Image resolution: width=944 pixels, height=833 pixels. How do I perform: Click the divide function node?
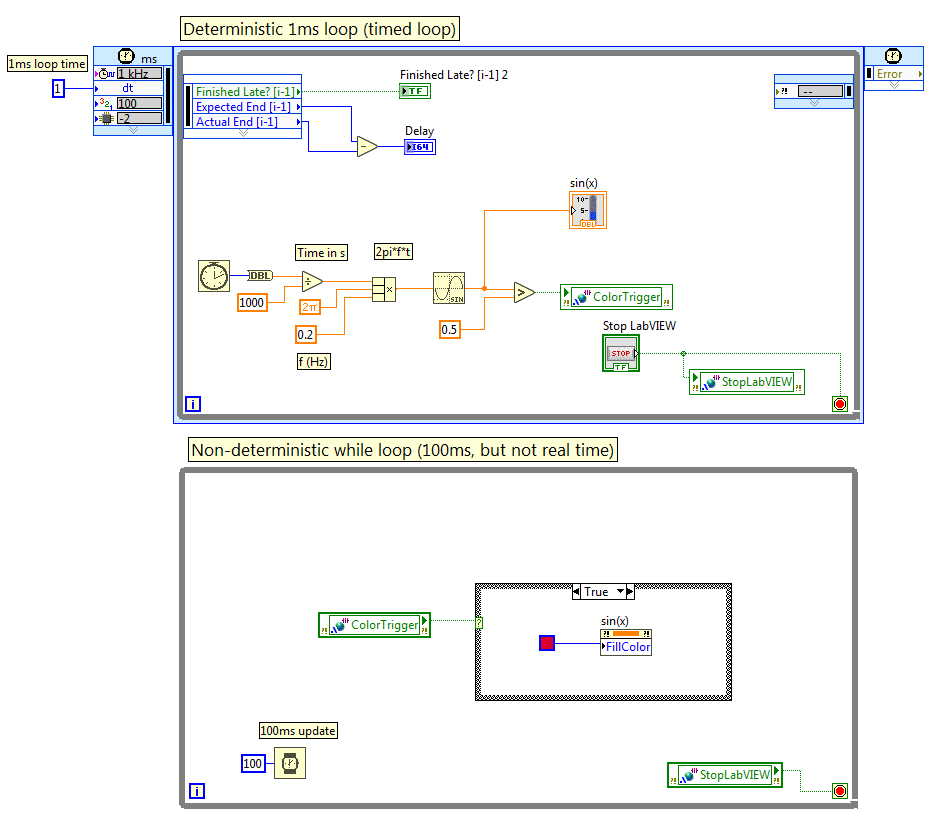[x=312, y=281]
